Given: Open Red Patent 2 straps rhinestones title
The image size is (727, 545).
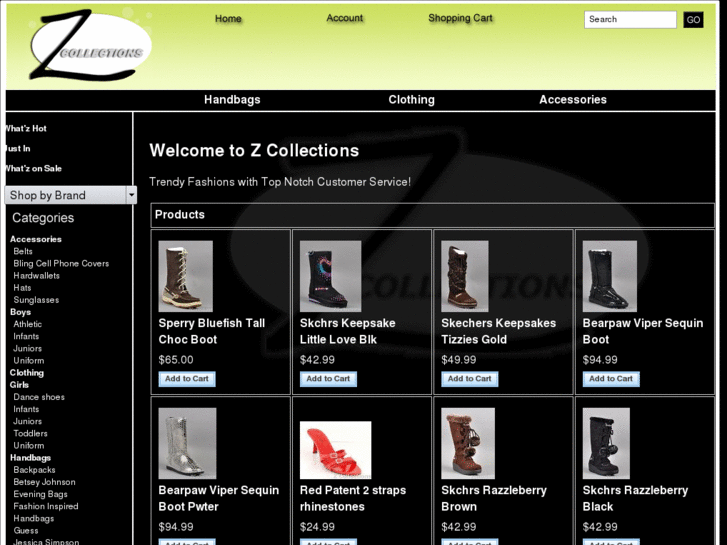Looking at the screenshot, I should 353,498.
